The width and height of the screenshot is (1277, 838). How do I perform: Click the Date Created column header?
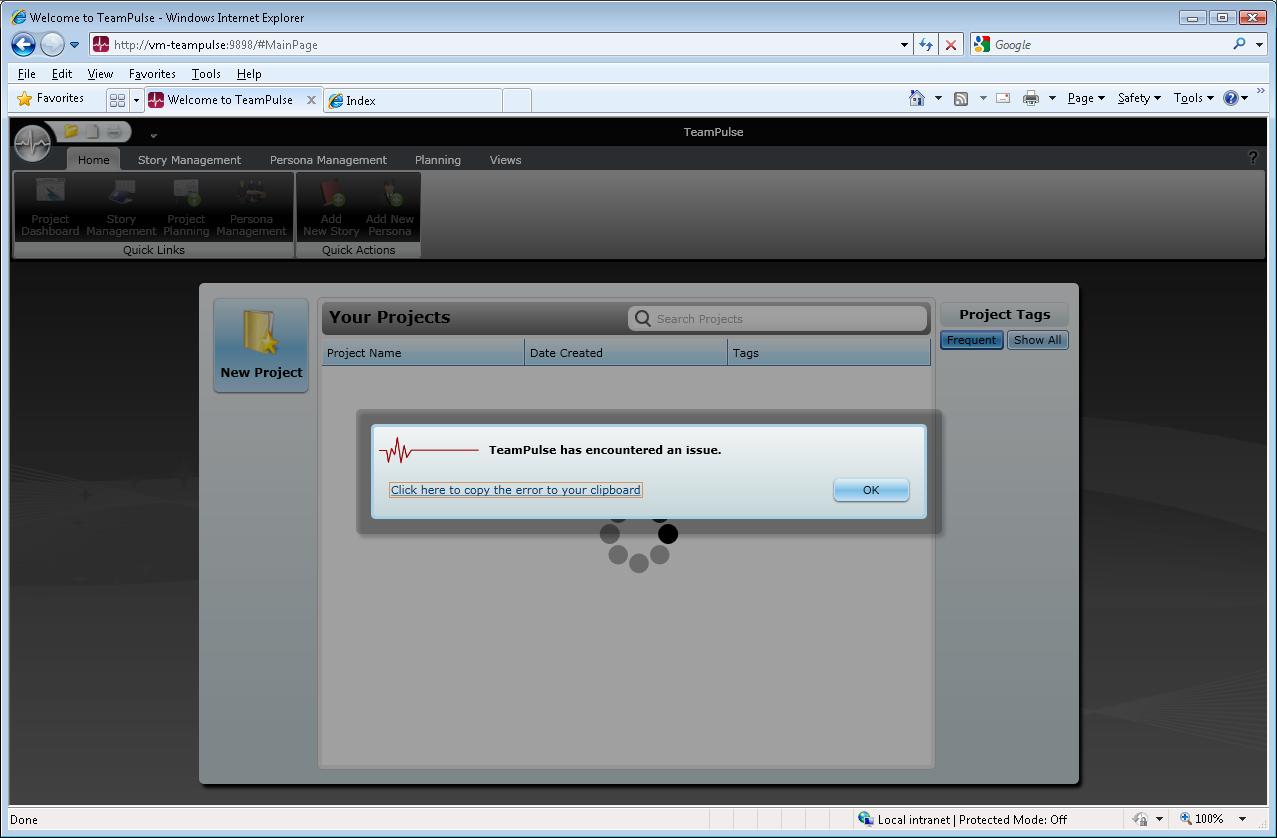click(x=626, y=352)
